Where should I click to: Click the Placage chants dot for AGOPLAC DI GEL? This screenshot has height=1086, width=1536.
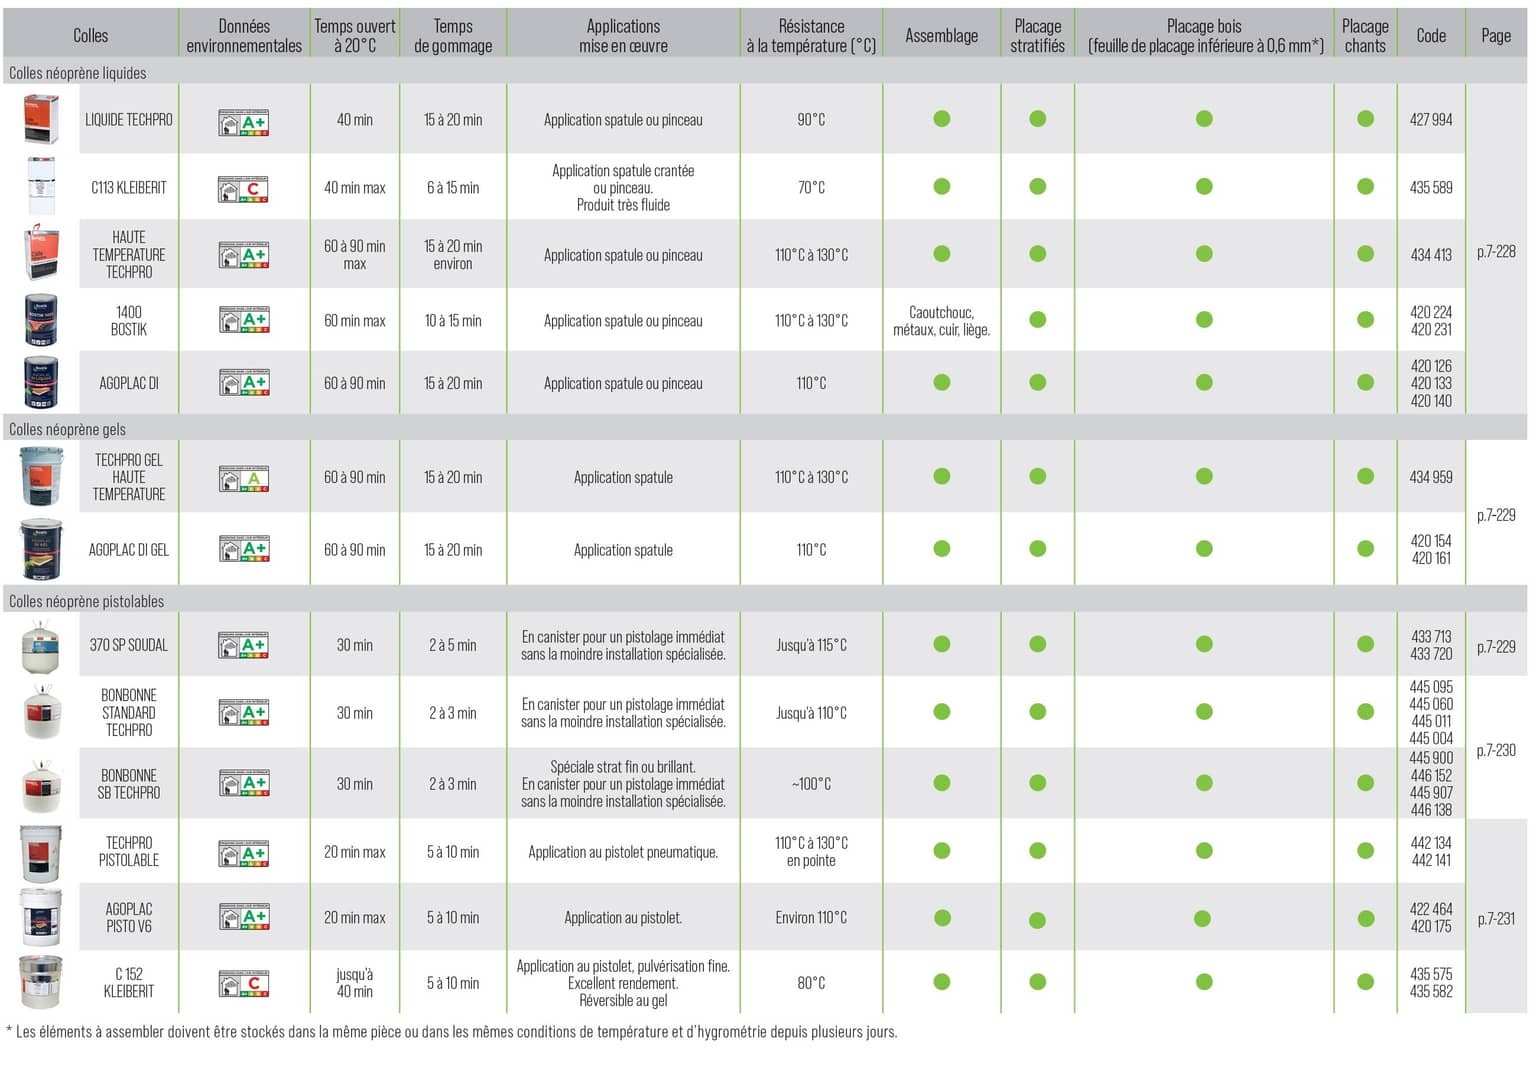tap(1365, 549)
